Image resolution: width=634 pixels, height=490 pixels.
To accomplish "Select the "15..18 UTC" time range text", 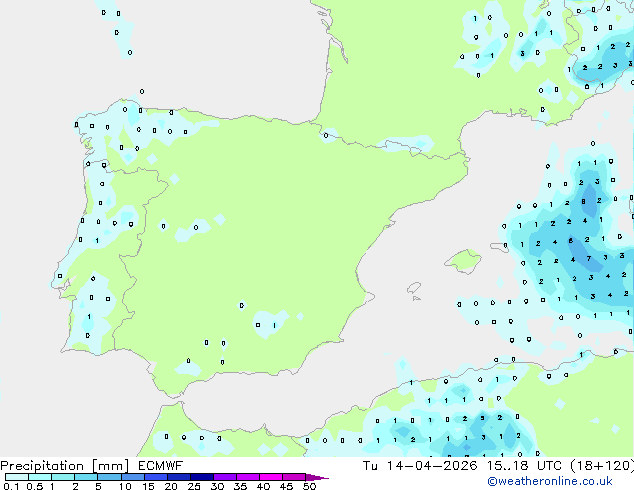I will click(524, 466).
